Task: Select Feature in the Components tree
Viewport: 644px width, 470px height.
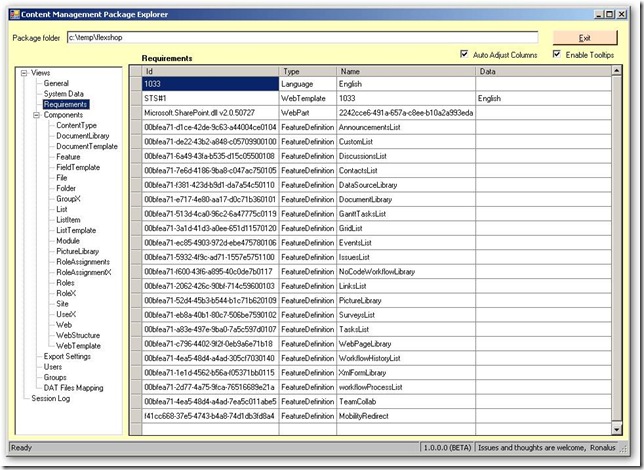Action: 68,157
